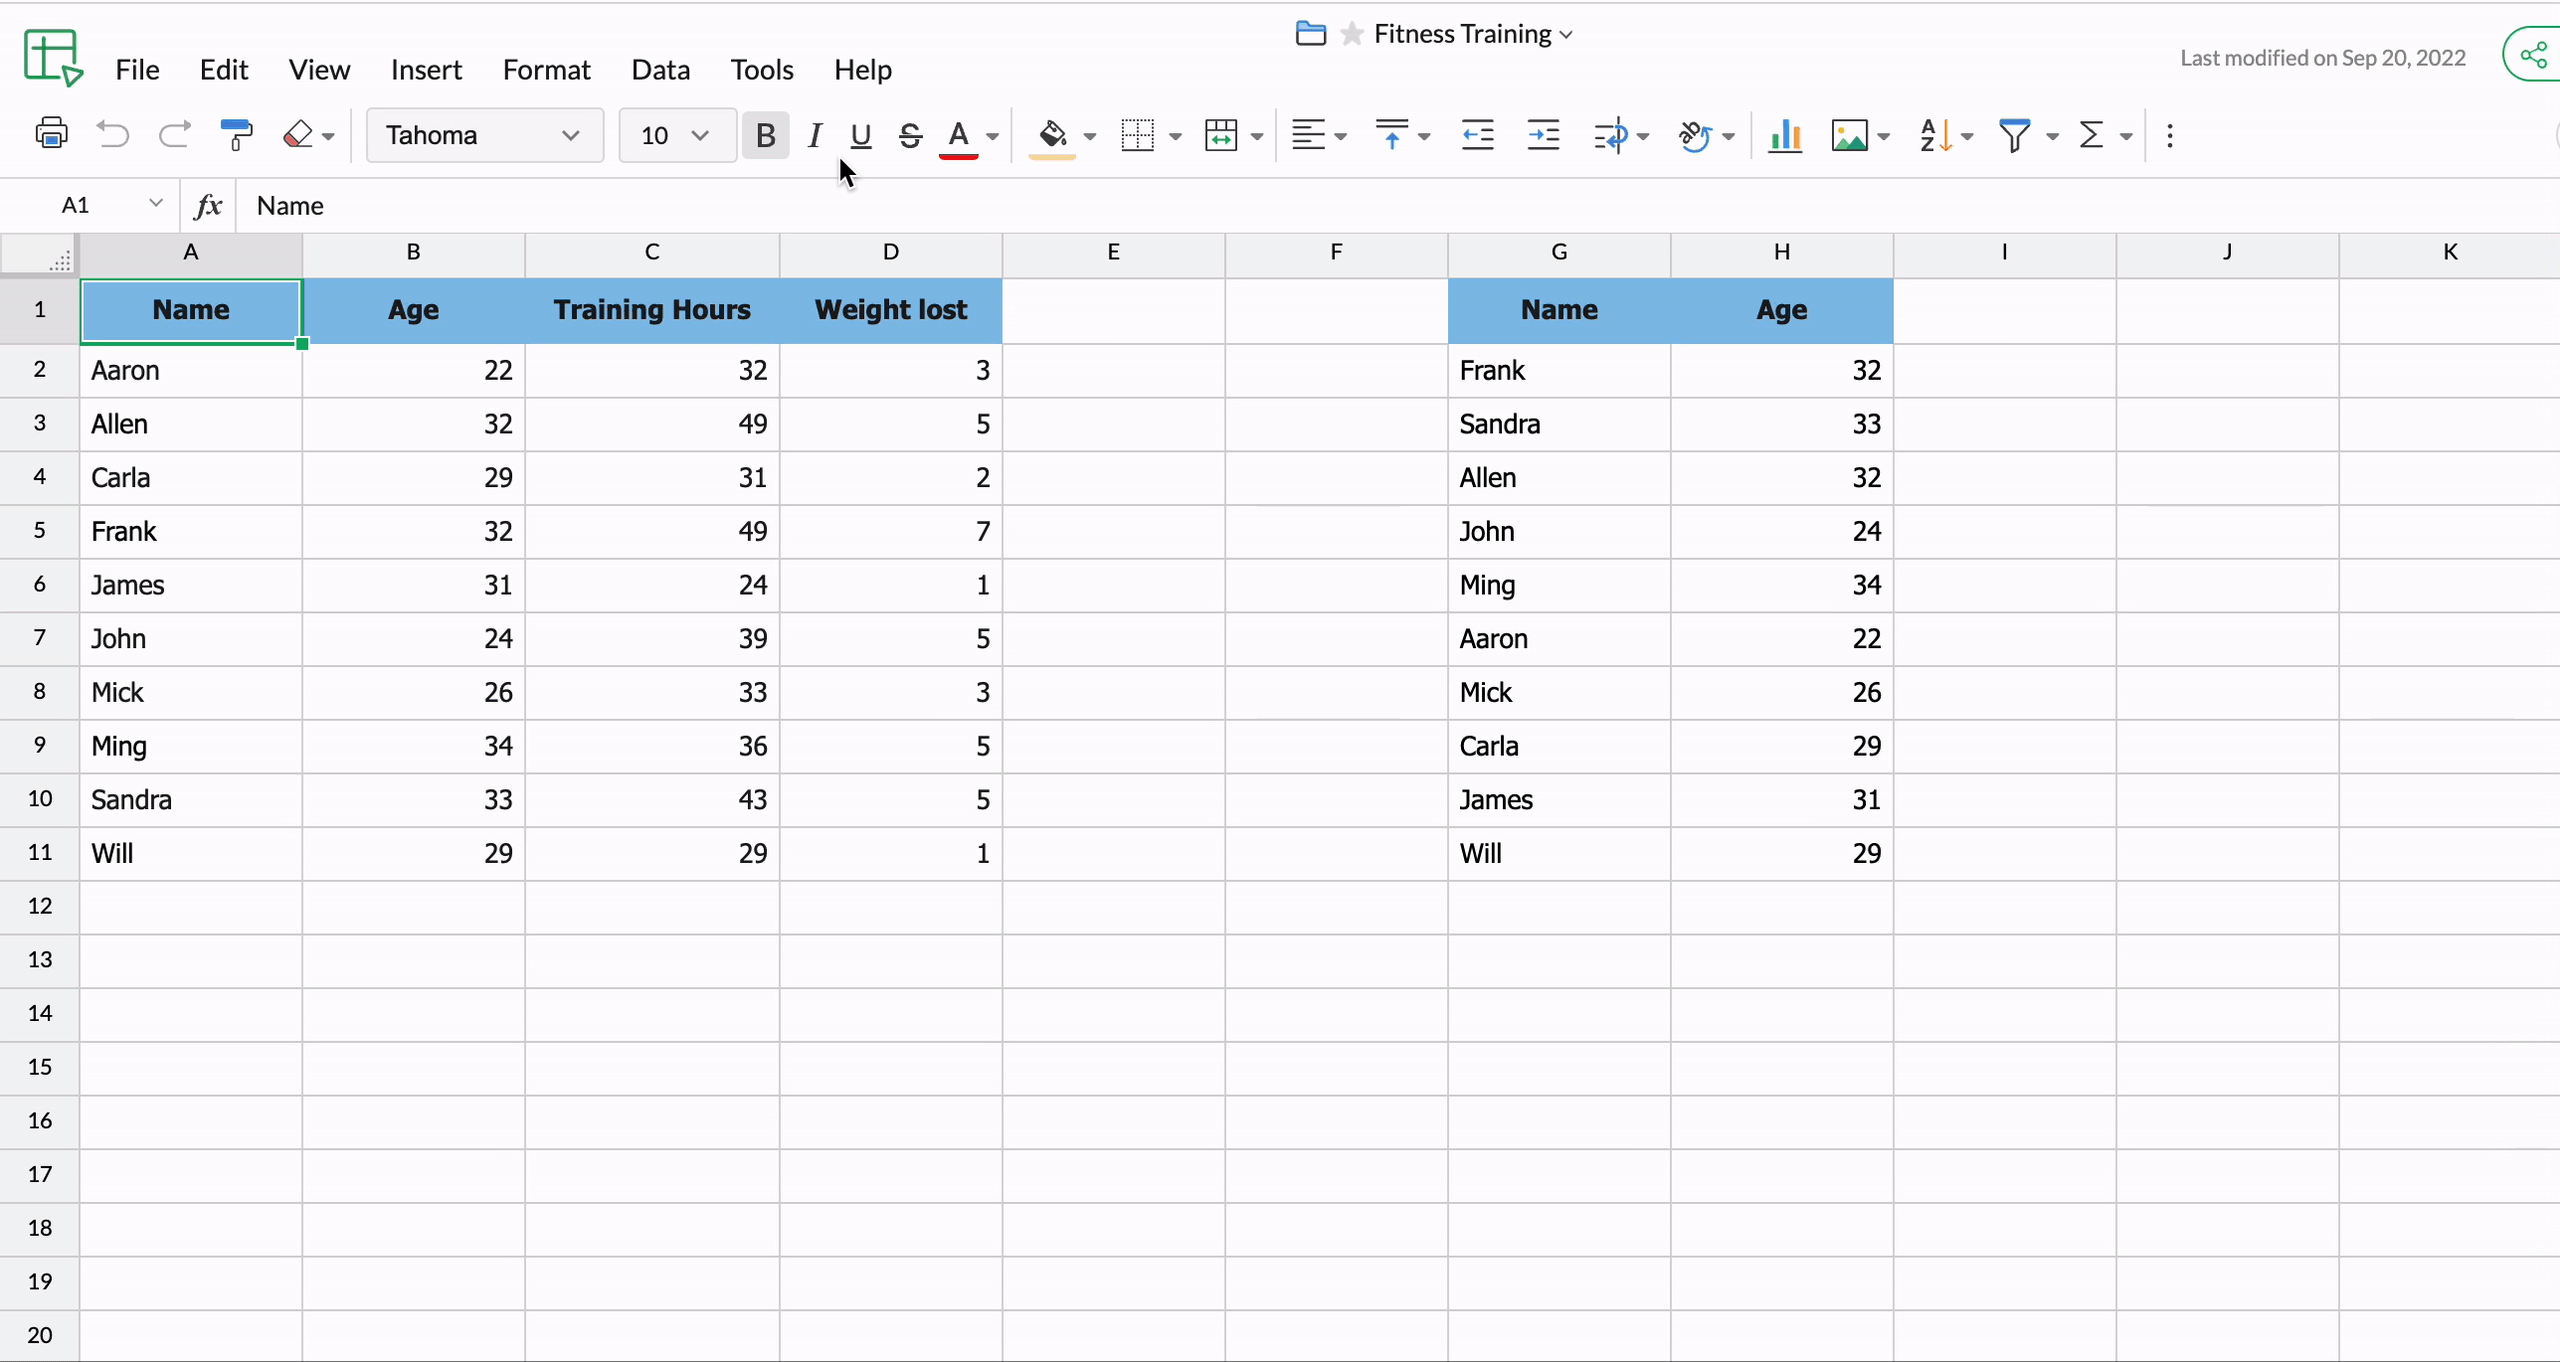The width and height of the screenshot is (2560, 1362).
Task: Click the Print icon in toolbar
Action: pos(51,134)
